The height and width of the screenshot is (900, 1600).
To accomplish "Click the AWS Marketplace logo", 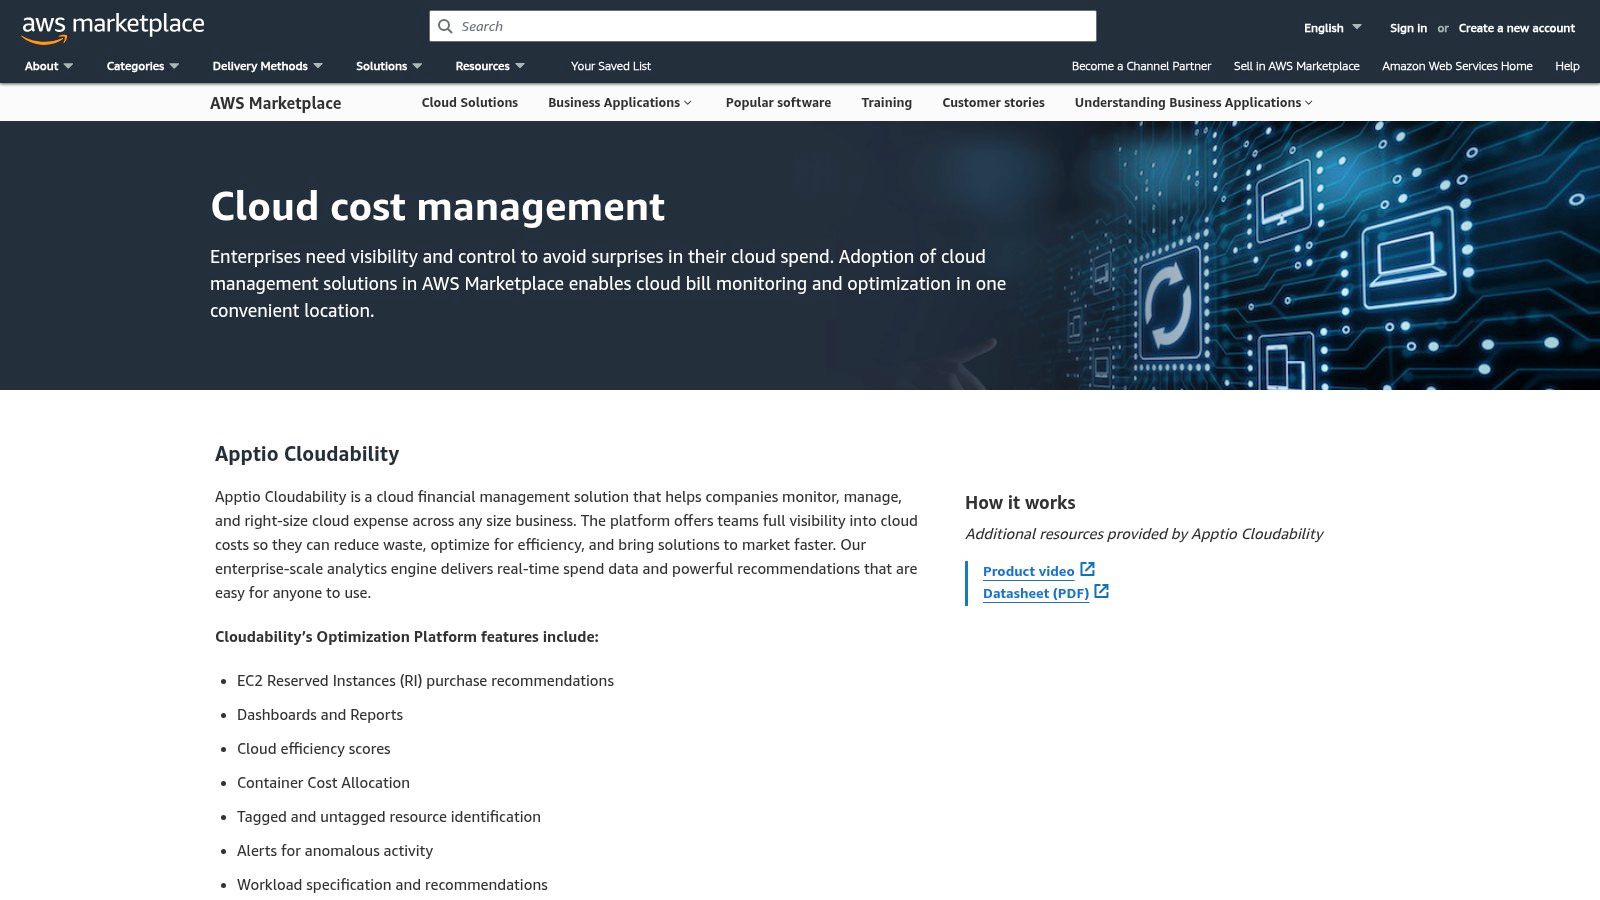I will pyautogui.click(x=113, y=27).
